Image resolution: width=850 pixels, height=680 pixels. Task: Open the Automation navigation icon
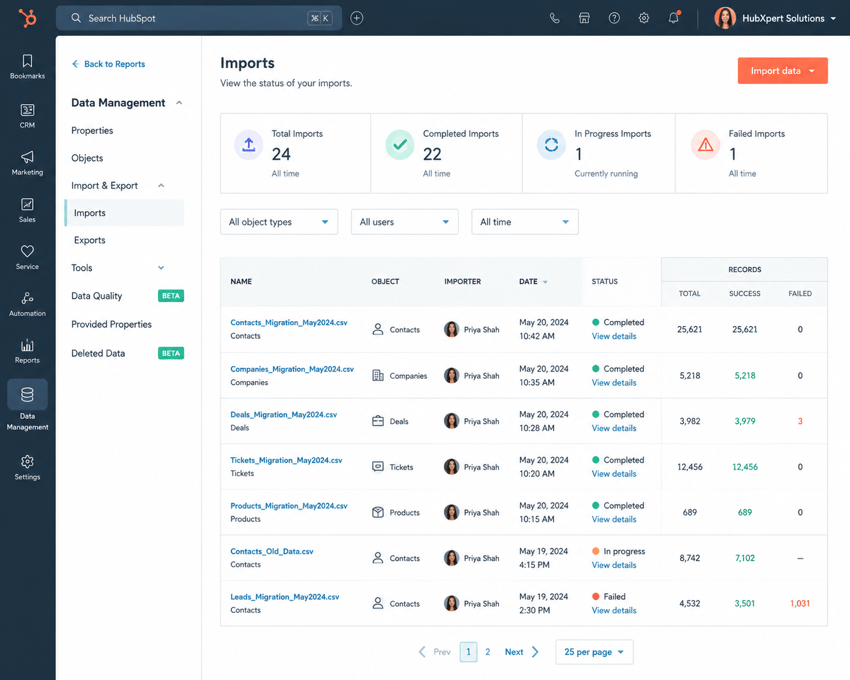pos(27,304)
